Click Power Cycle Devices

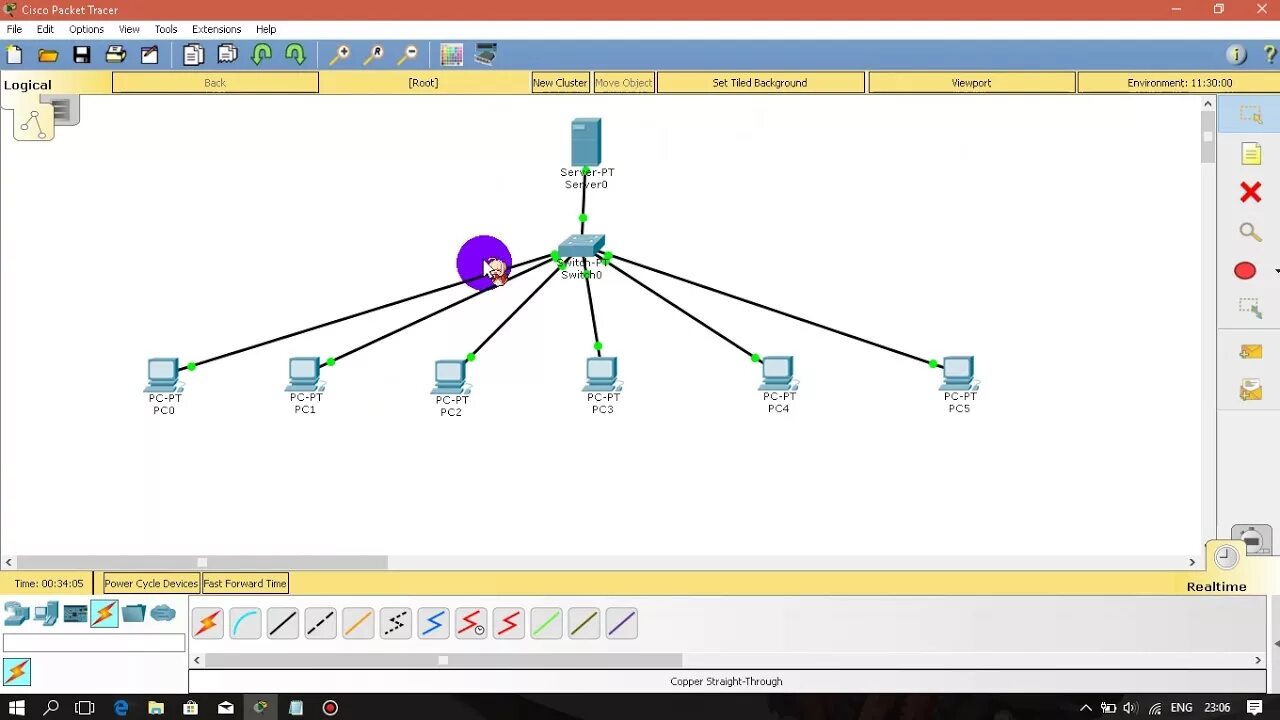tap(151, 583)
